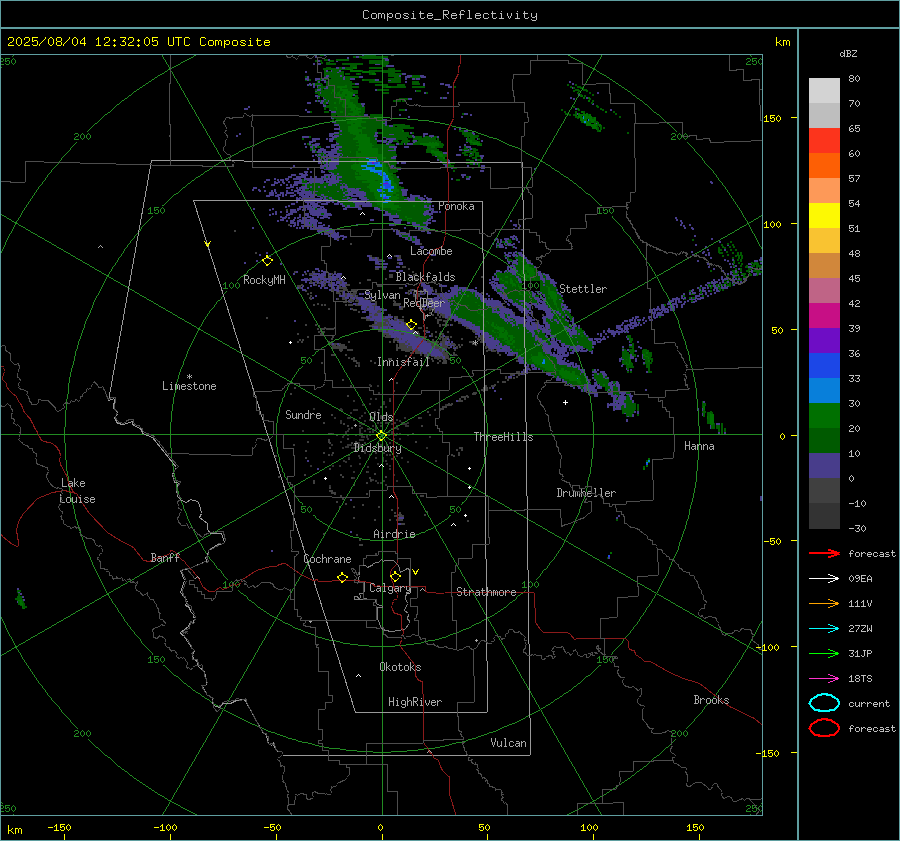
Task: Click the Banff town label
Action: pyautogui.click(x=165, y=557)
